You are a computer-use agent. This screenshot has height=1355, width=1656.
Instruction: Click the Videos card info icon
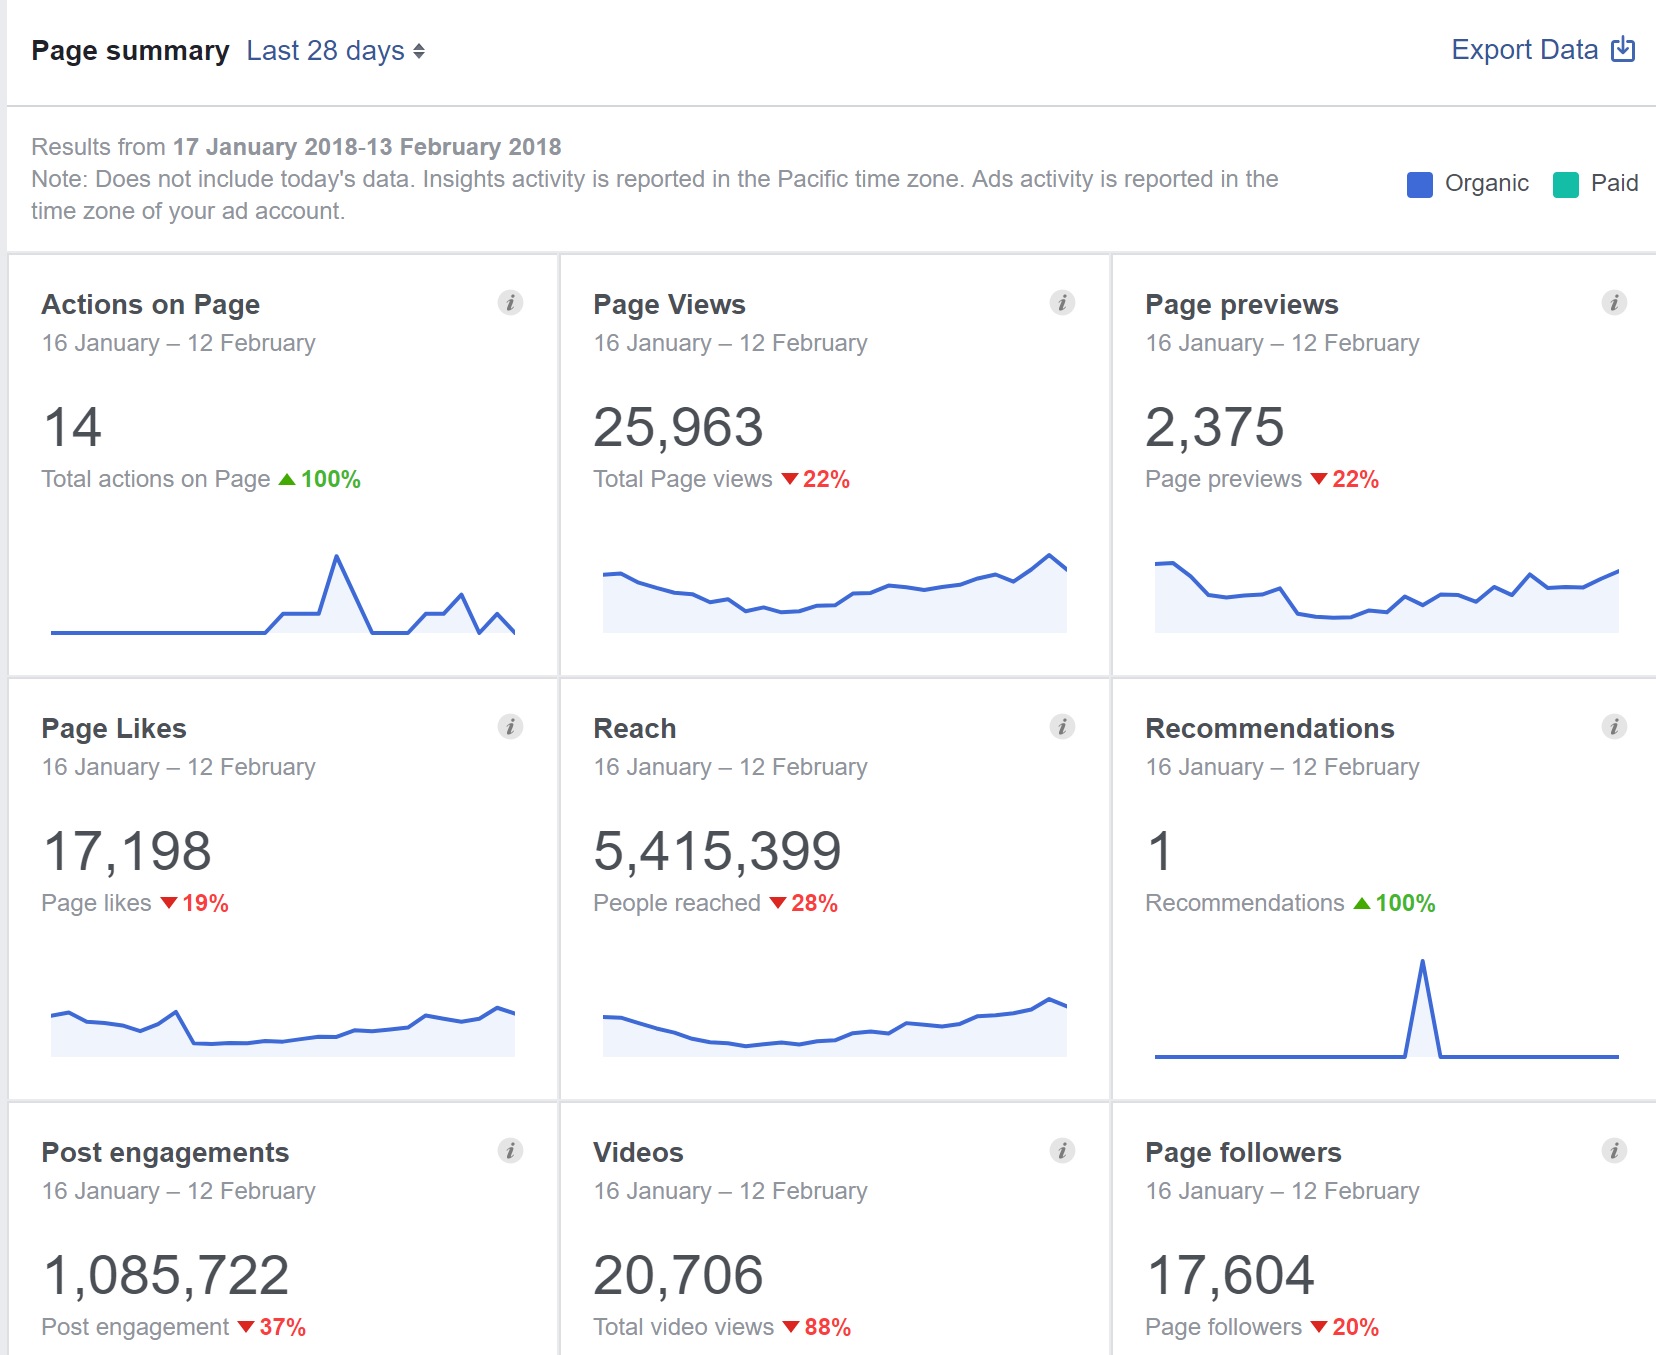coord(1062,1151)
